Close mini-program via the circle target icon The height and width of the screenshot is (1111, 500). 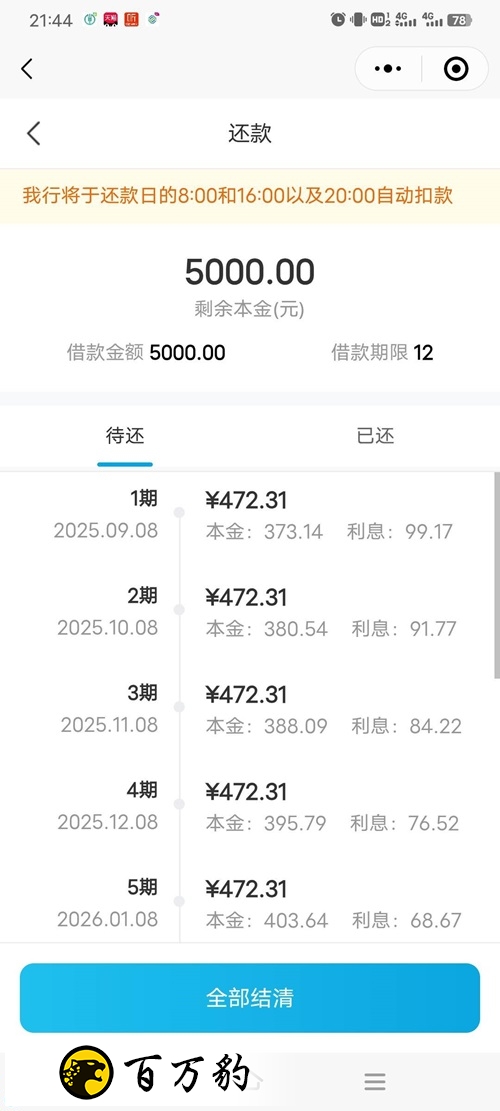(455, 69)
